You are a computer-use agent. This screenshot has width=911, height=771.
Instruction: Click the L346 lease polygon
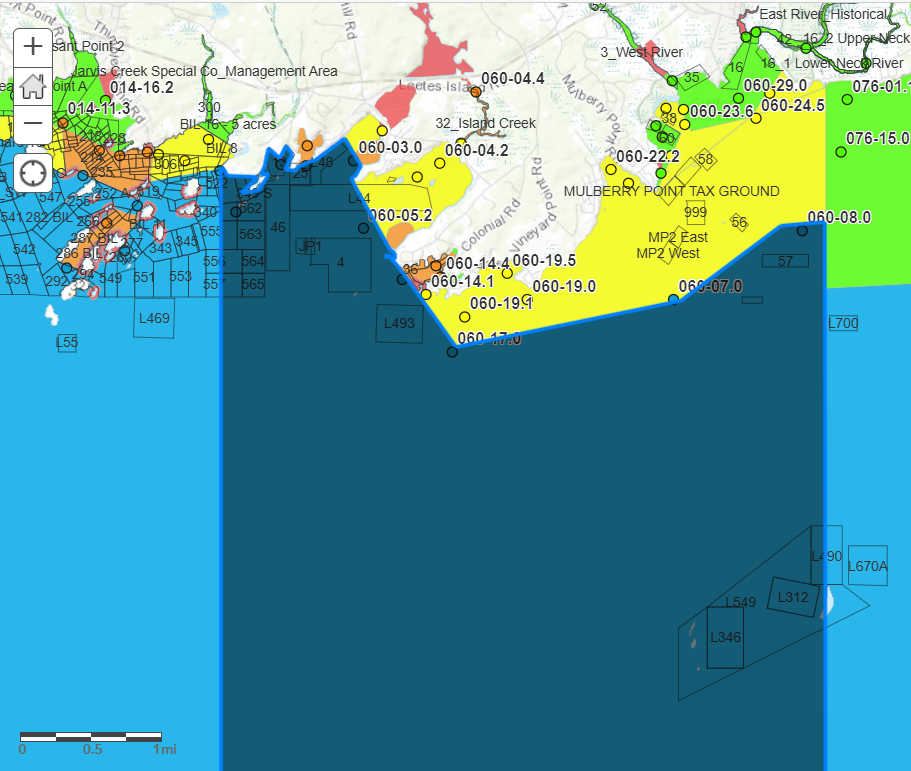tap(726, 637)
